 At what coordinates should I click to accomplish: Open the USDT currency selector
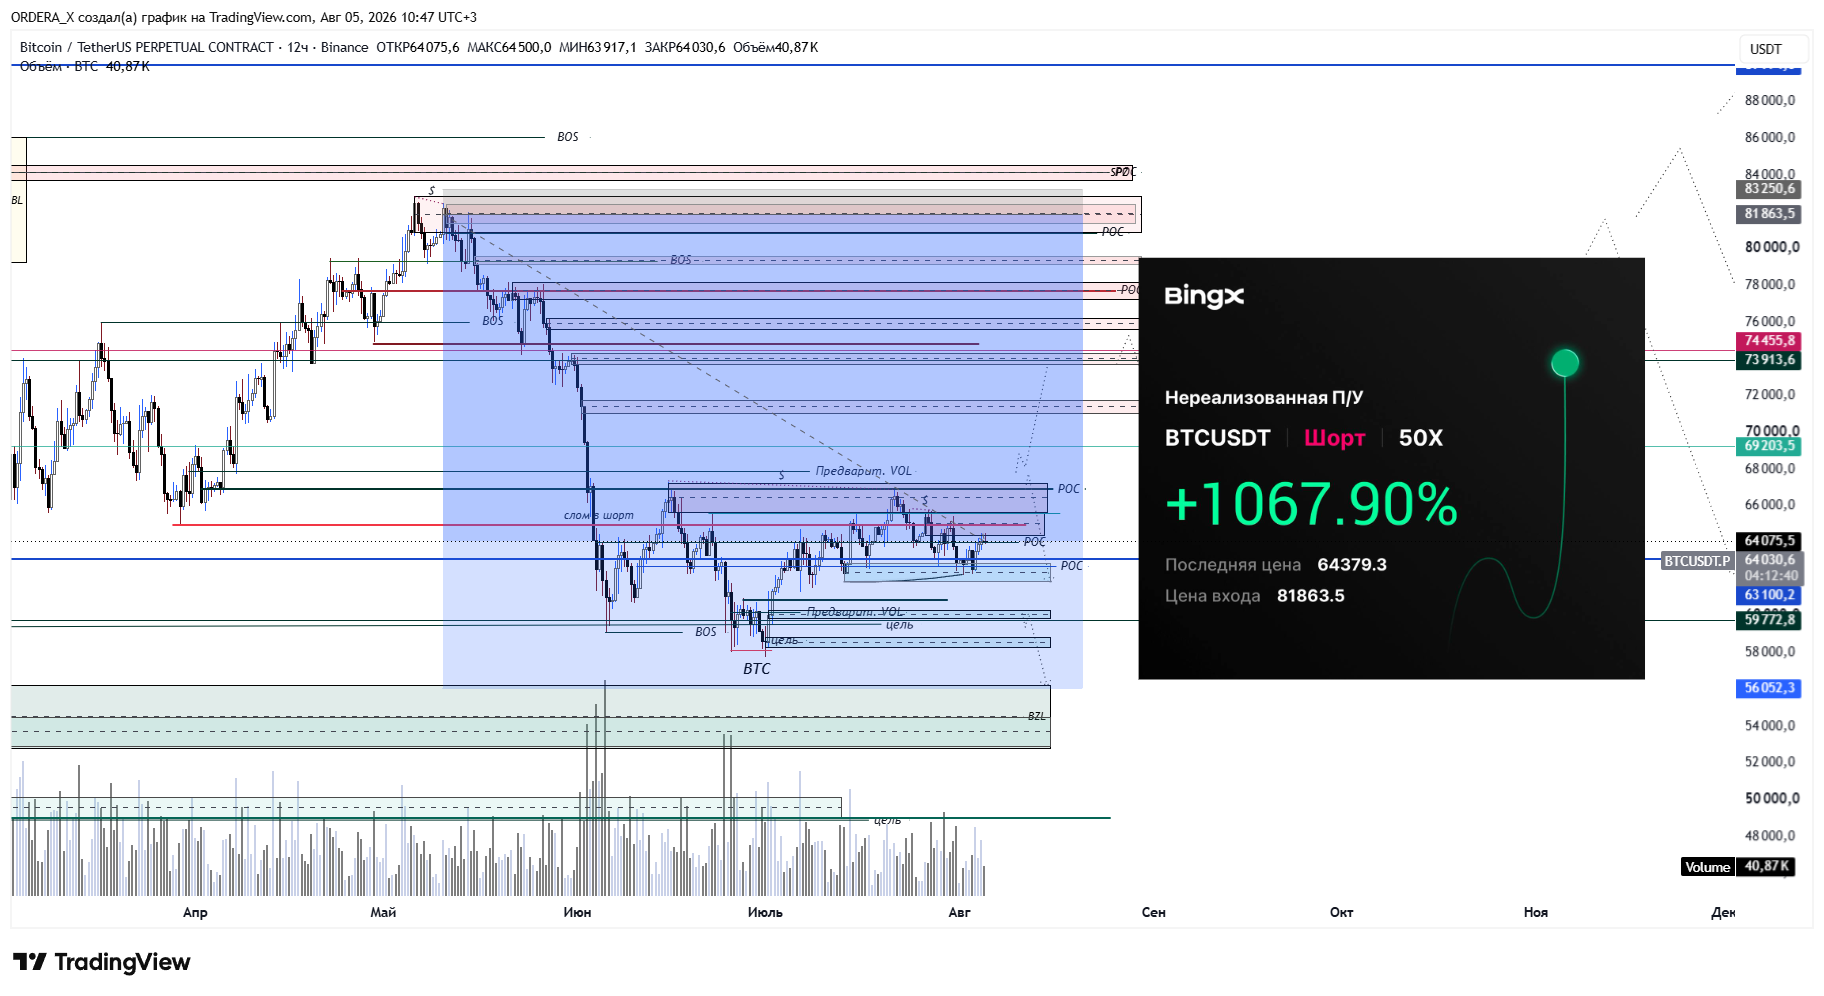tap(1772, 49)
